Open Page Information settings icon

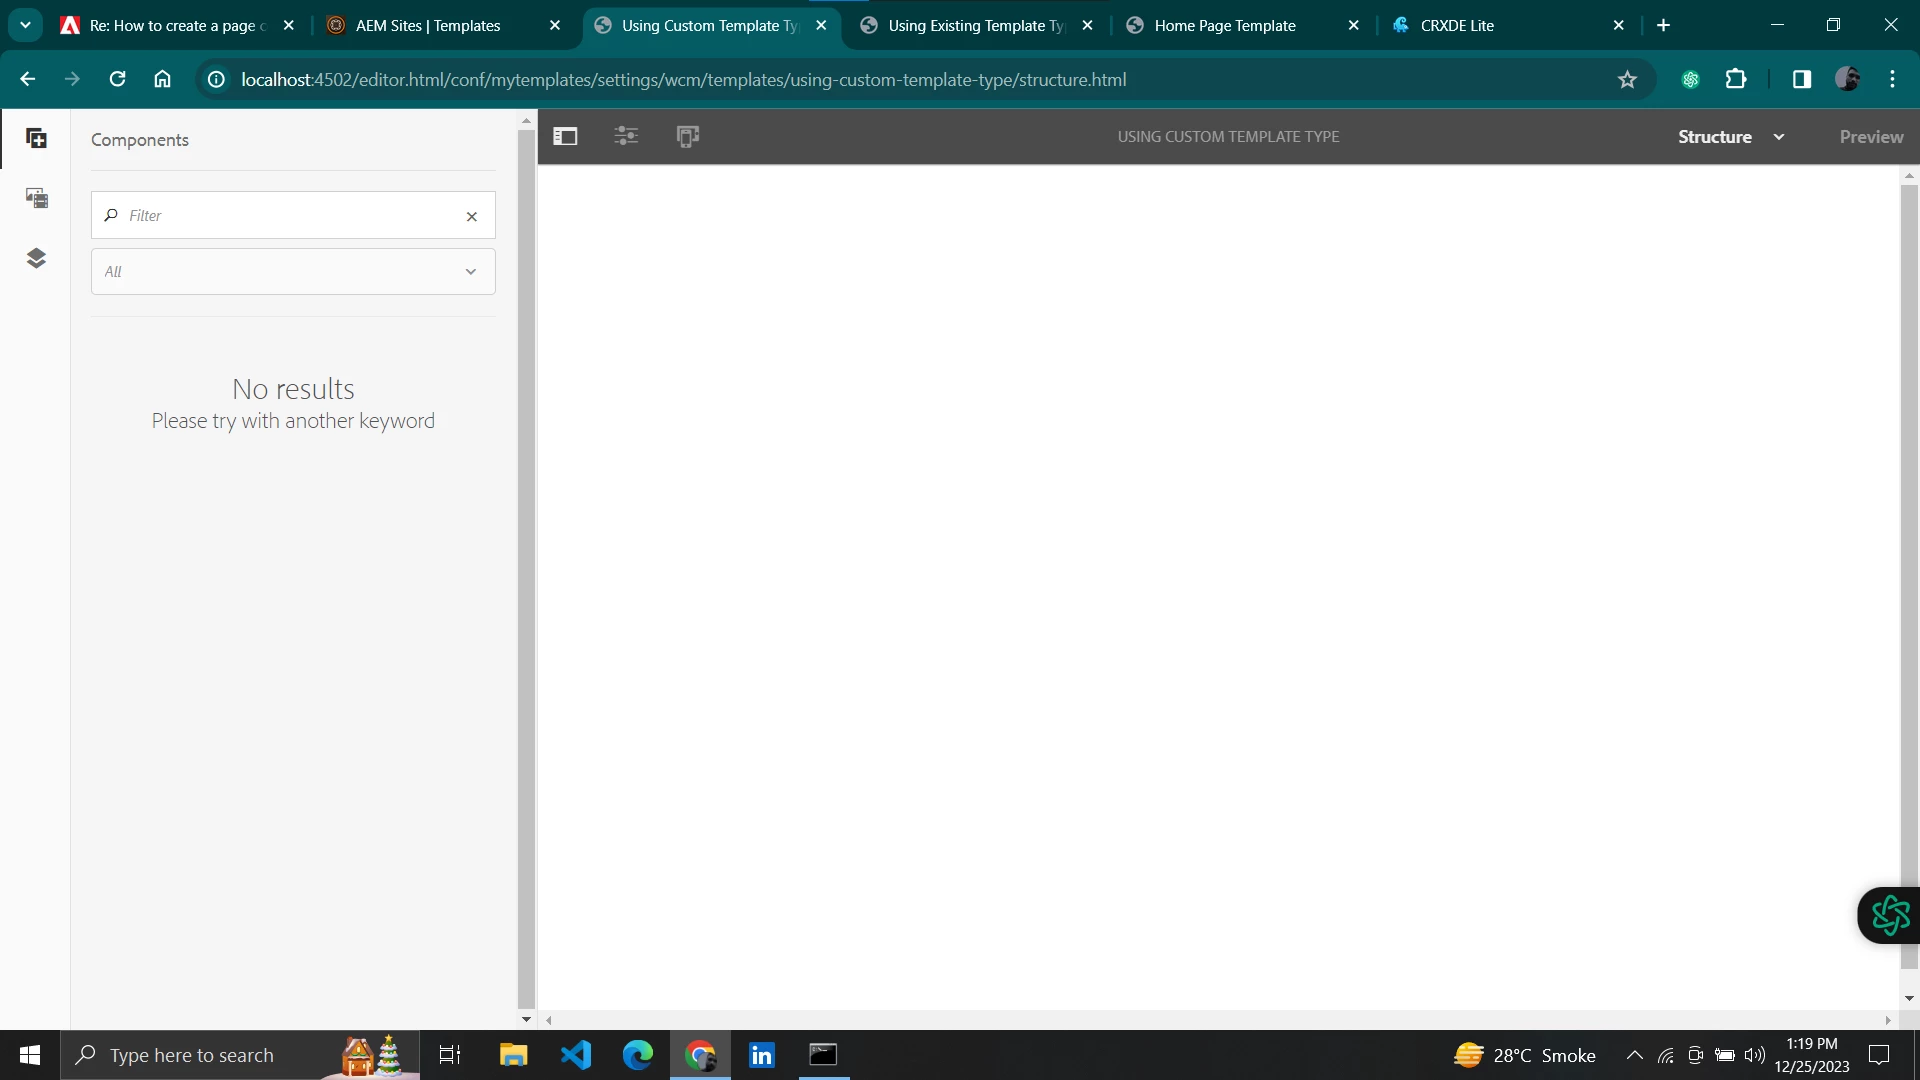[626, 137]
